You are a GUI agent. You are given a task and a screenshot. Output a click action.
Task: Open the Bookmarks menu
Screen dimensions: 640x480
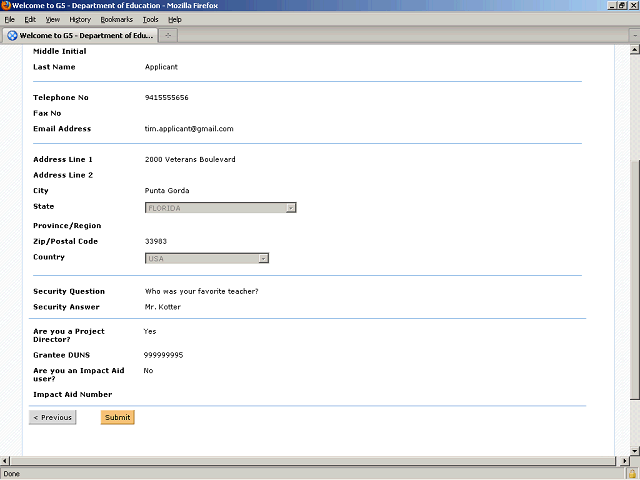(x=116, y=20)
